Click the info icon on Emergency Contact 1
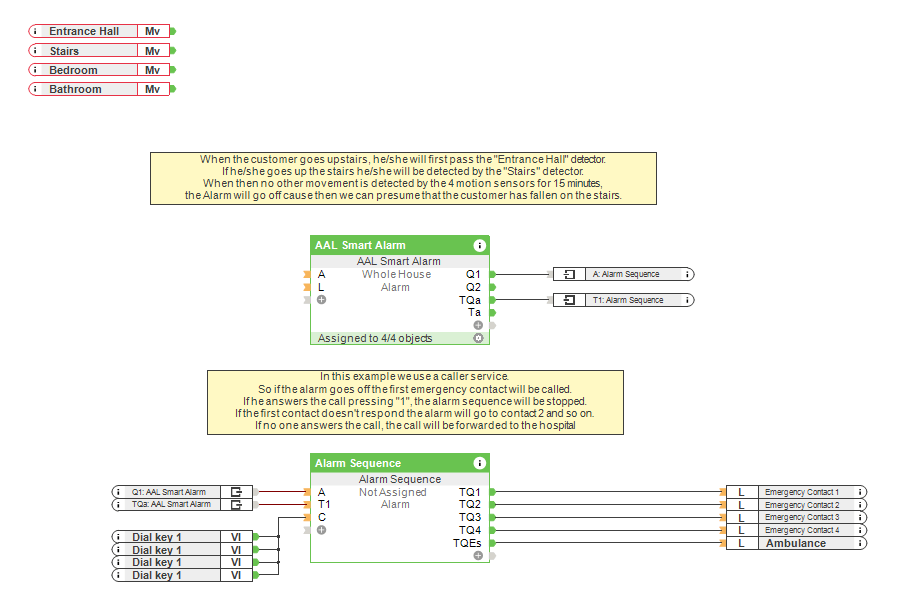The width and height of the screenshot is (909, 611). coord(861,492)
